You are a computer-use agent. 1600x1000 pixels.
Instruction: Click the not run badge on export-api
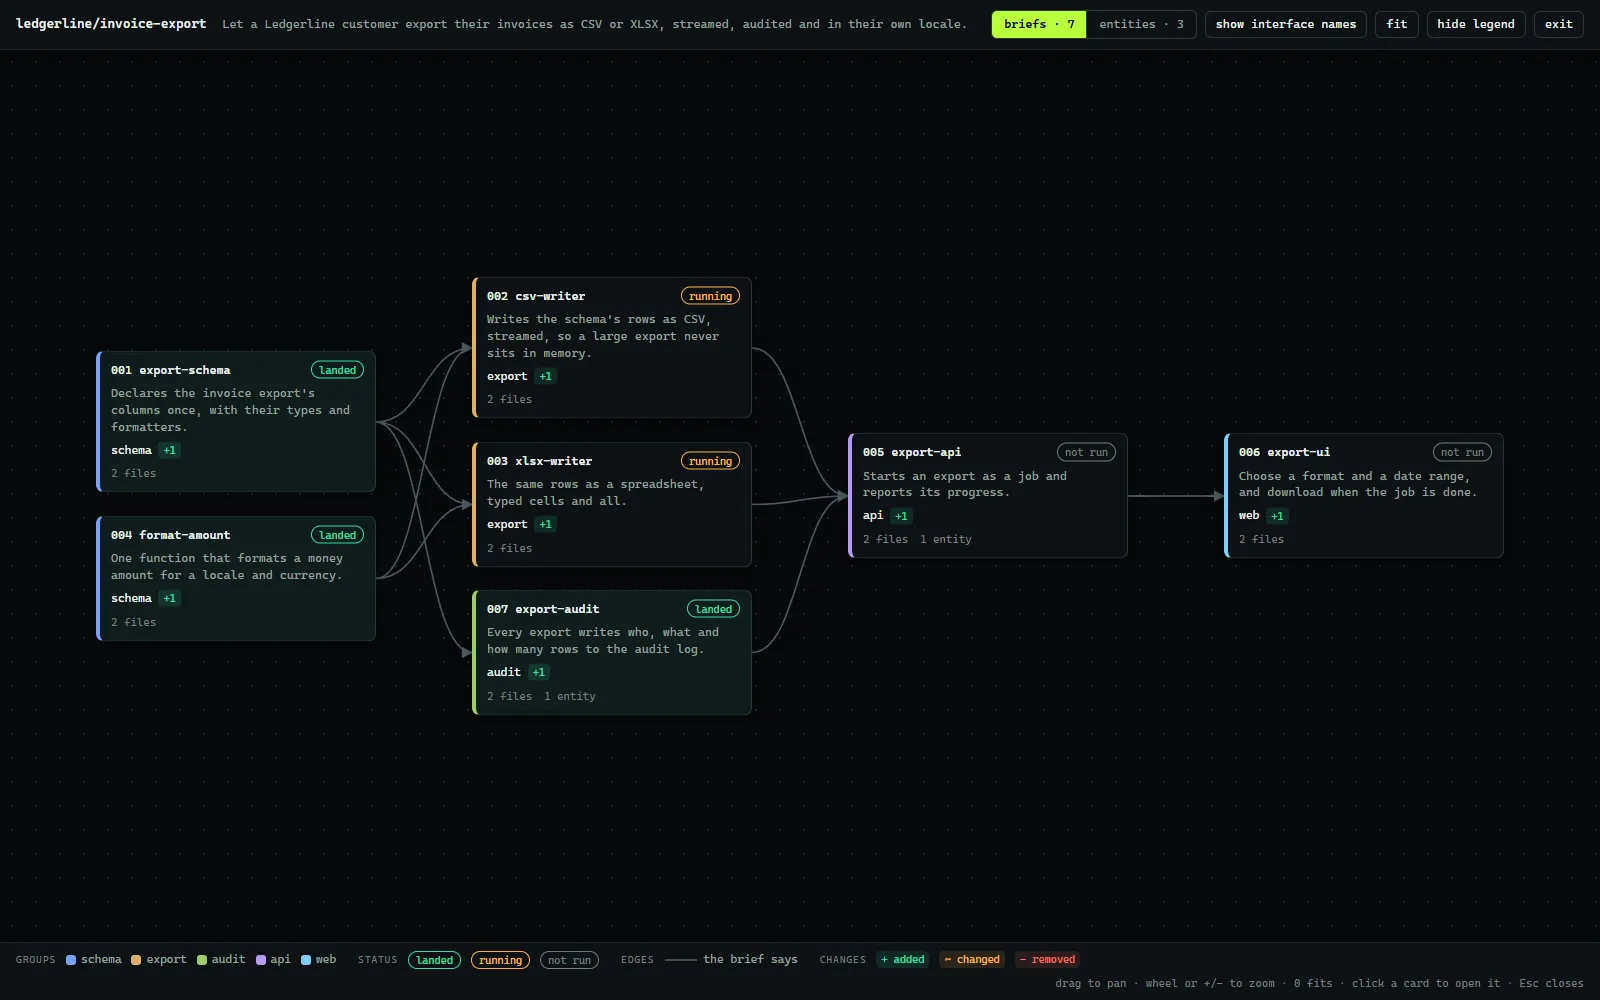1086,452
